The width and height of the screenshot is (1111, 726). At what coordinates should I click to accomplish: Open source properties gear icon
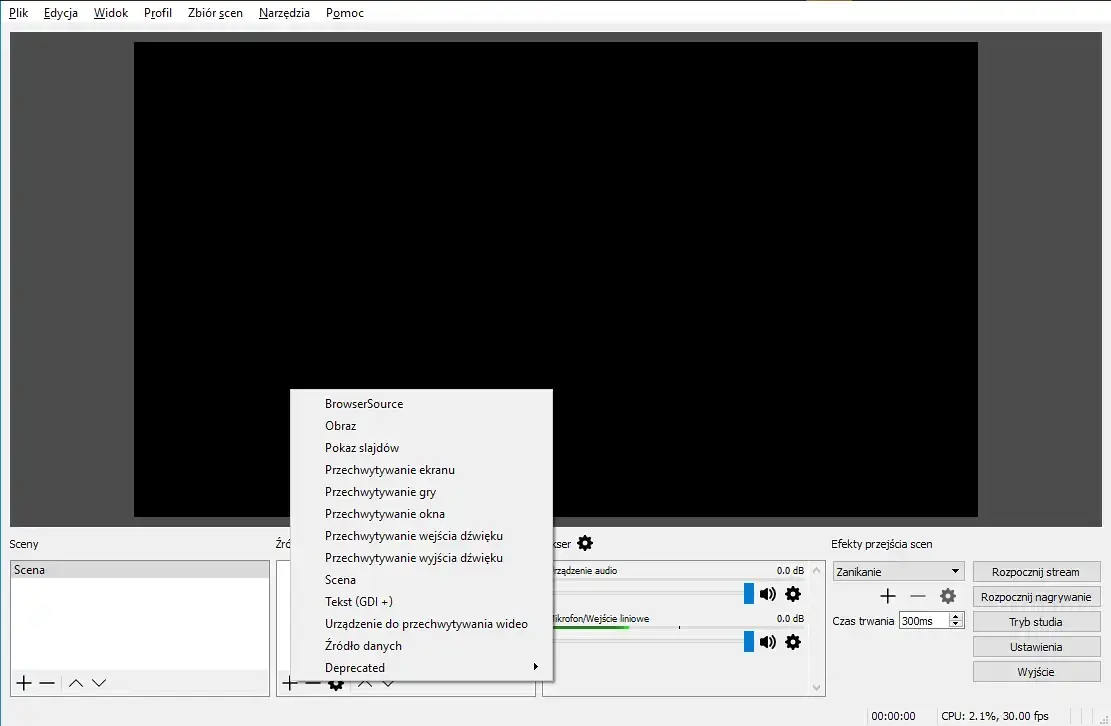[336, 683]
